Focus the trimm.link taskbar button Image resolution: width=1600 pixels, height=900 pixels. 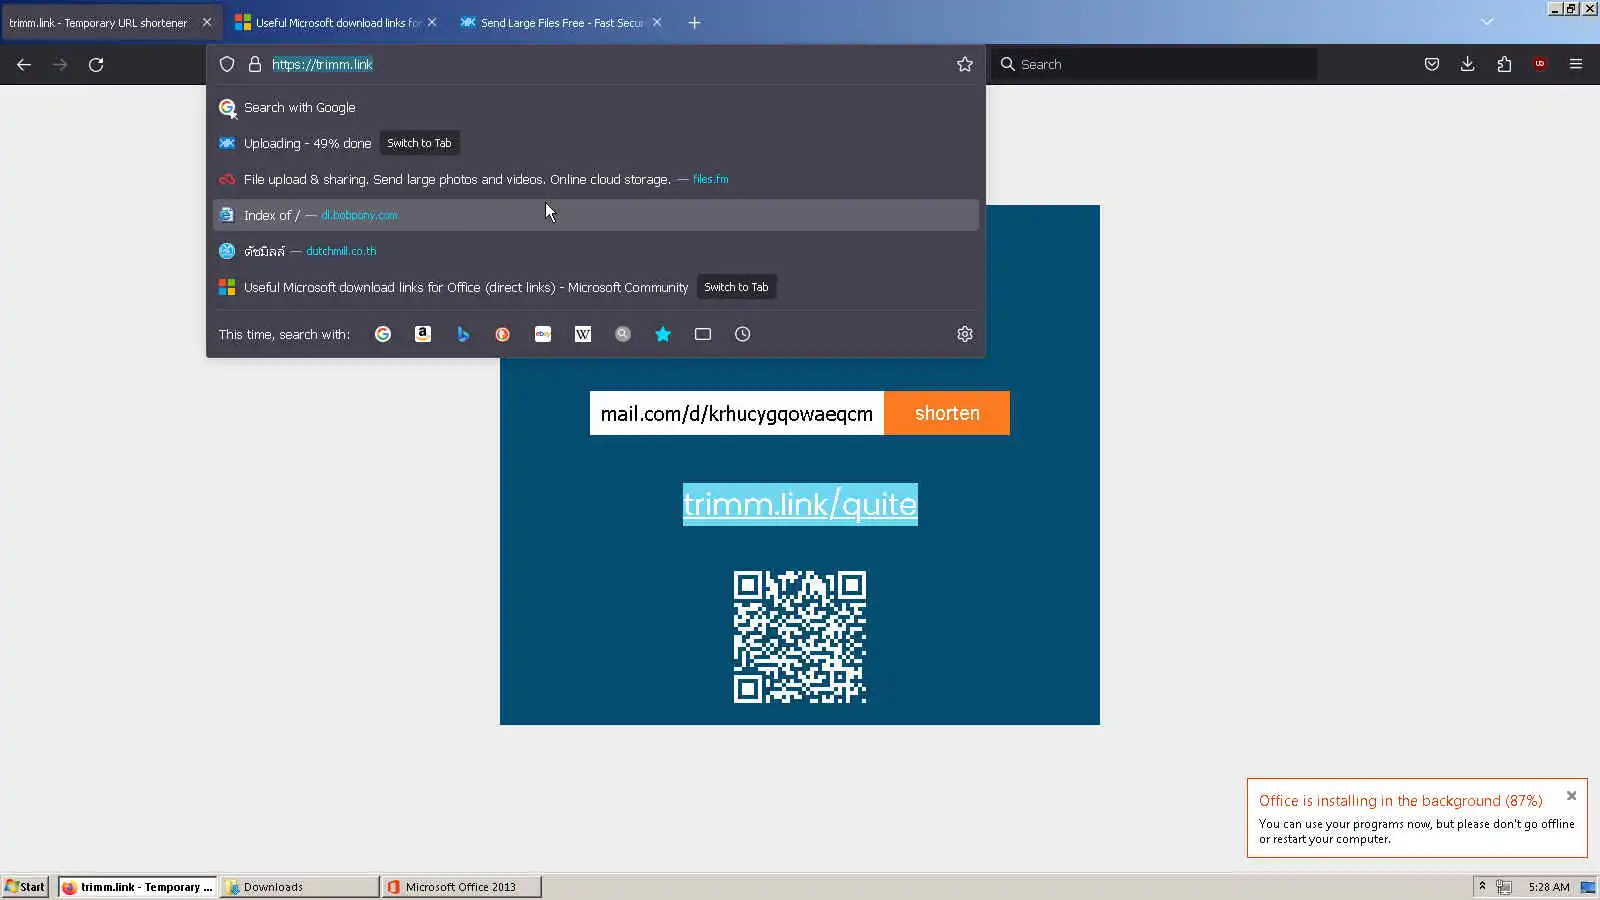(137, 886)
